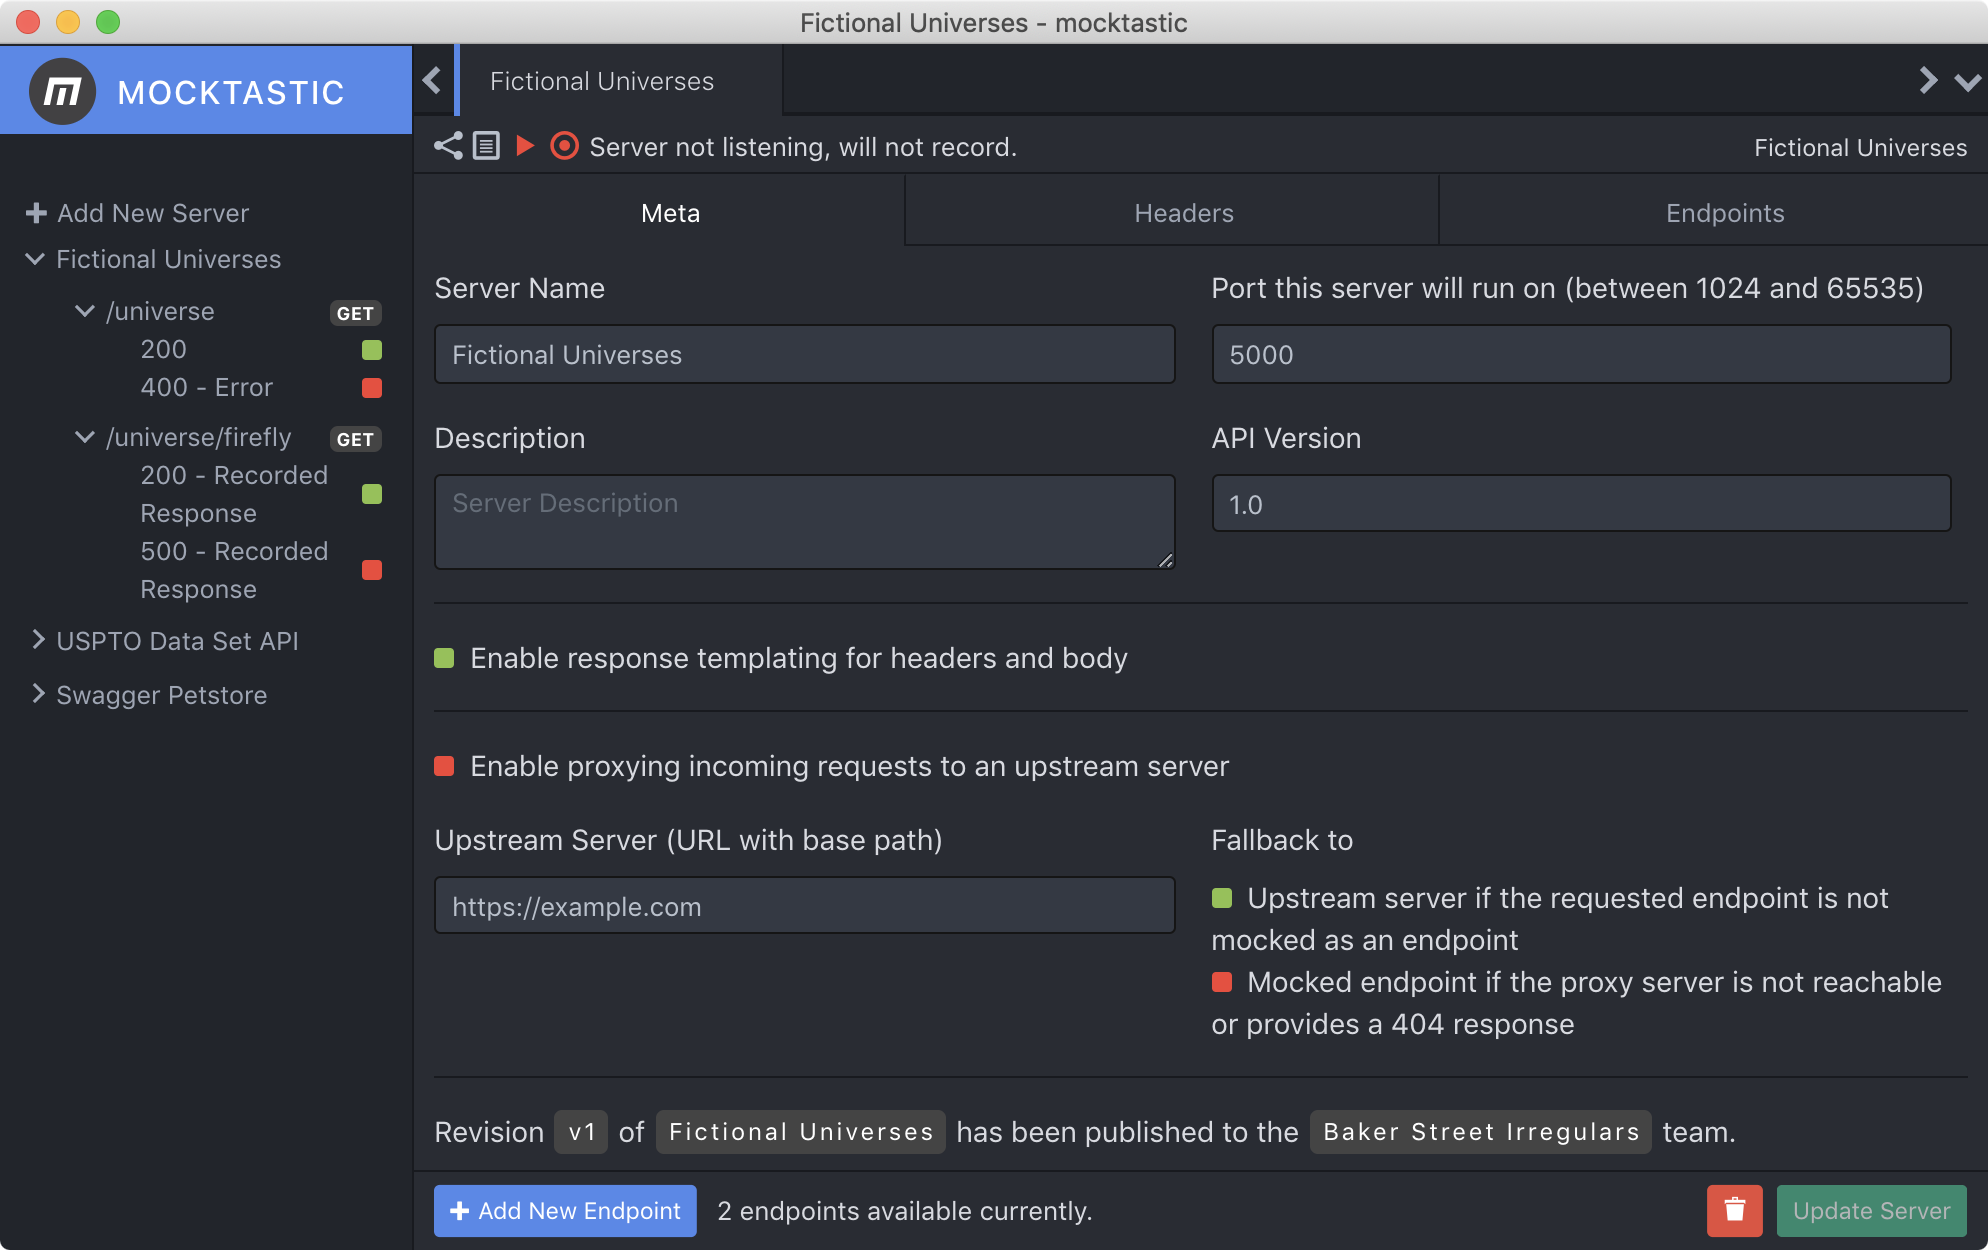Click the plus icon beside Add New Server
Viewport: 1988px width, 1250px height.
pyautogui.click(x=36, y=213)
